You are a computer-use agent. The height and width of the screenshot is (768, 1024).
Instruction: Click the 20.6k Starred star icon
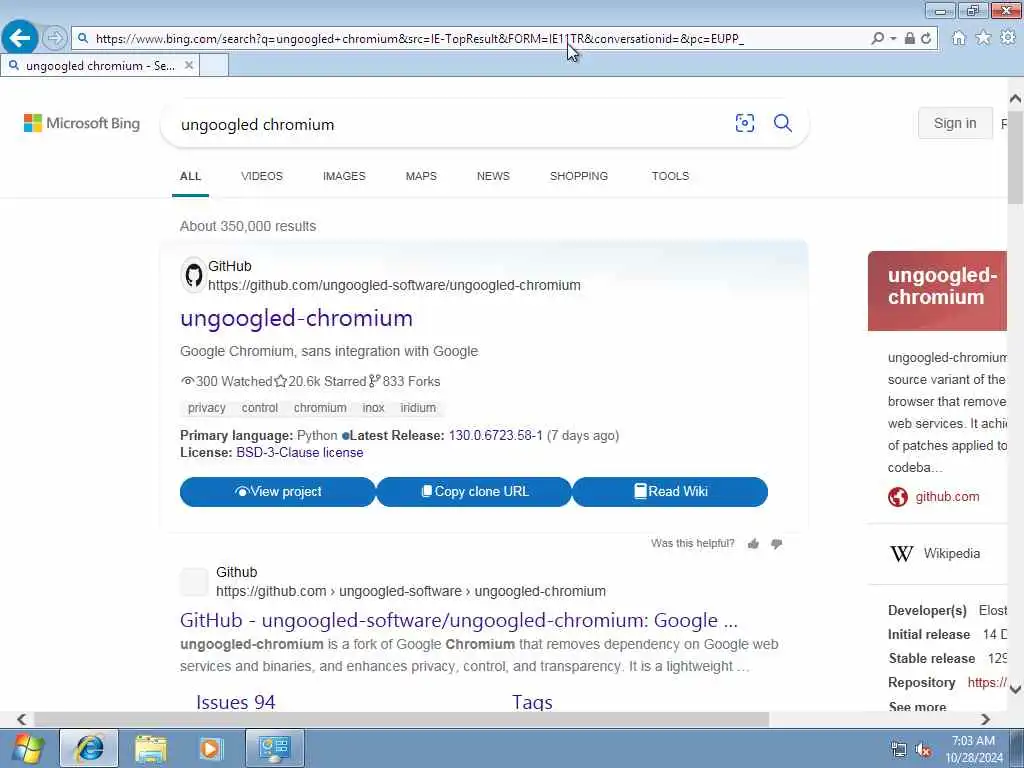pyautogui.click(x=280, y=381)
